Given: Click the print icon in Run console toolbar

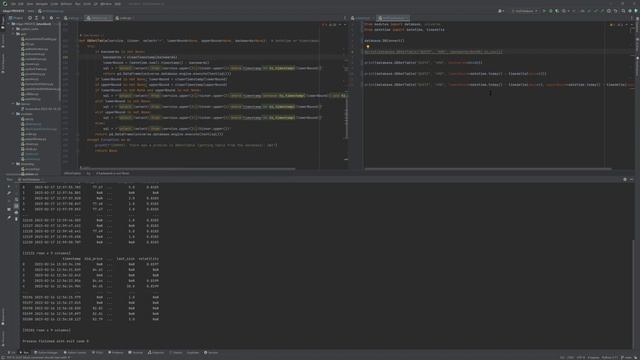Looking at the screenshot, I should [x=16, y=212].
